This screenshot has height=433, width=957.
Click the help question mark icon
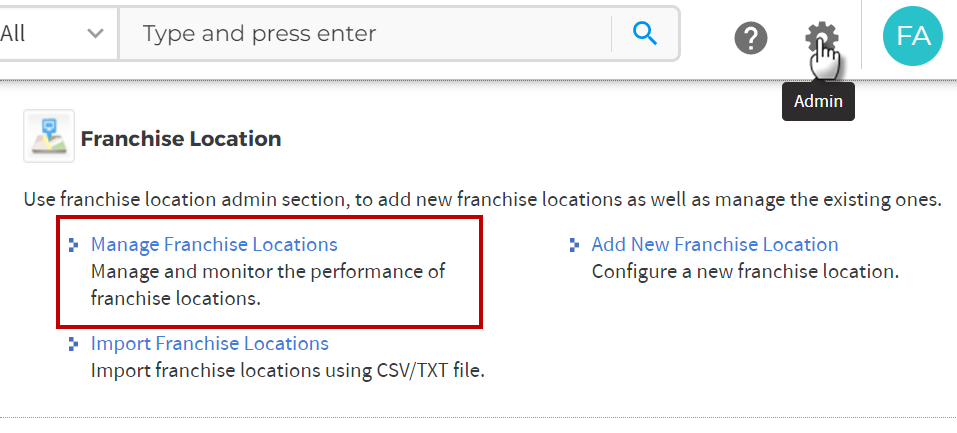tap(751, 38)
